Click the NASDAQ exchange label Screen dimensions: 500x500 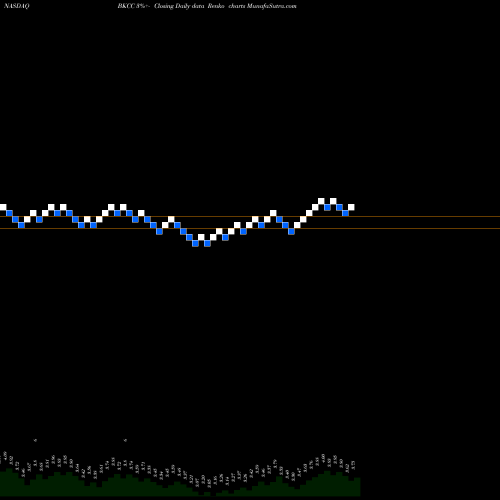[x=17, y=6]
